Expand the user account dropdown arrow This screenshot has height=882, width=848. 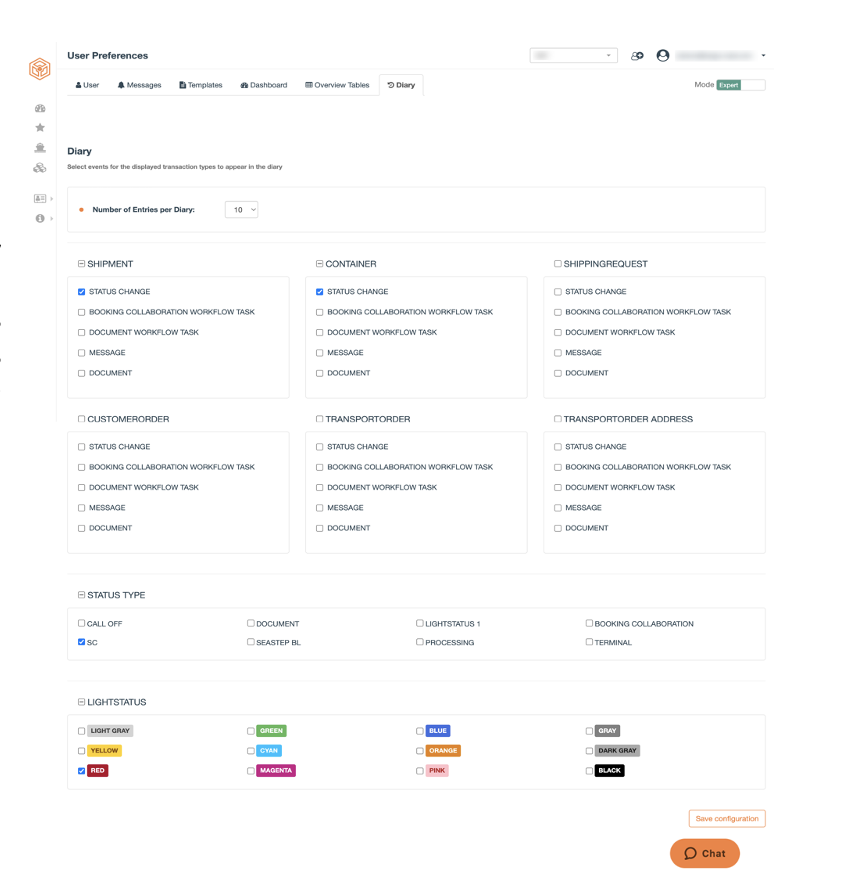pos(763,55)
